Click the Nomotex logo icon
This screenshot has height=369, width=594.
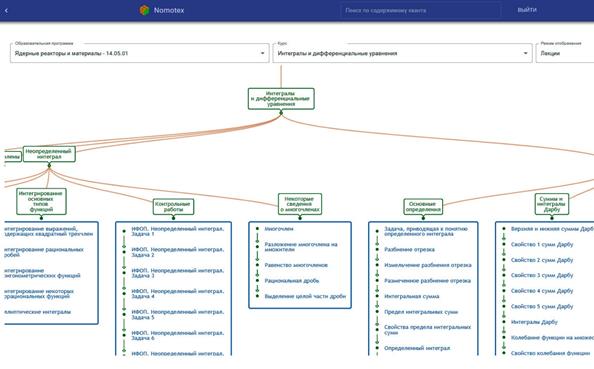point(144,10)
